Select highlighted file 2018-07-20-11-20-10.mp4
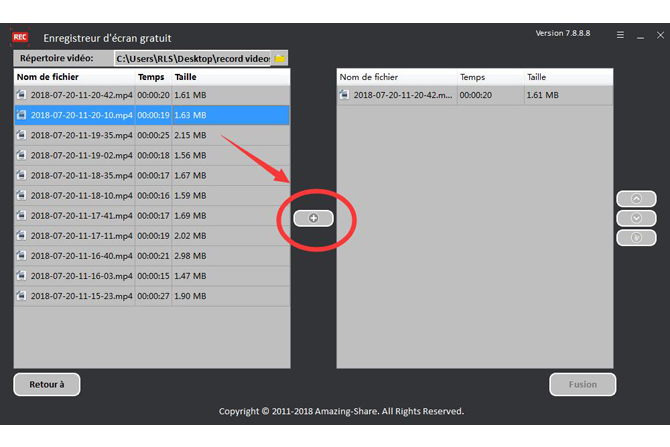 tap(80, 115)
